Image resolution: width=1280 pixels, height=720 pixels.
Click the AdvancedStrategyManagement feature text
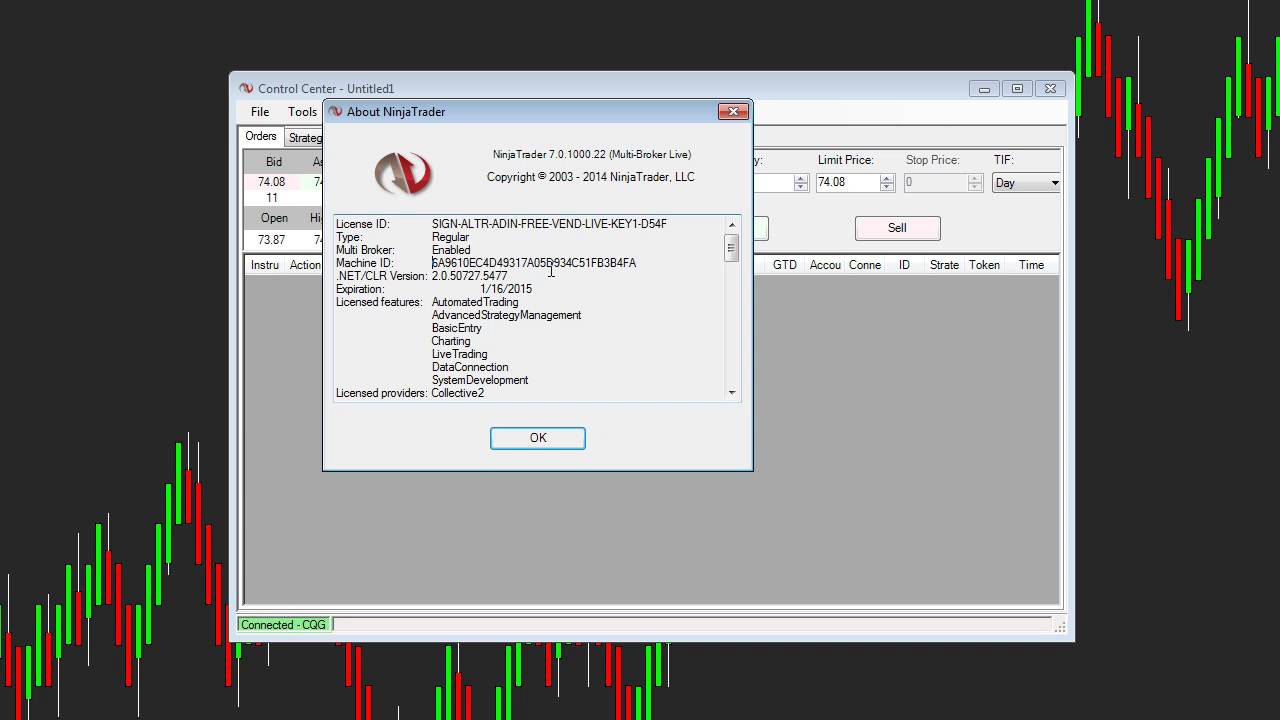pos(506,315)
